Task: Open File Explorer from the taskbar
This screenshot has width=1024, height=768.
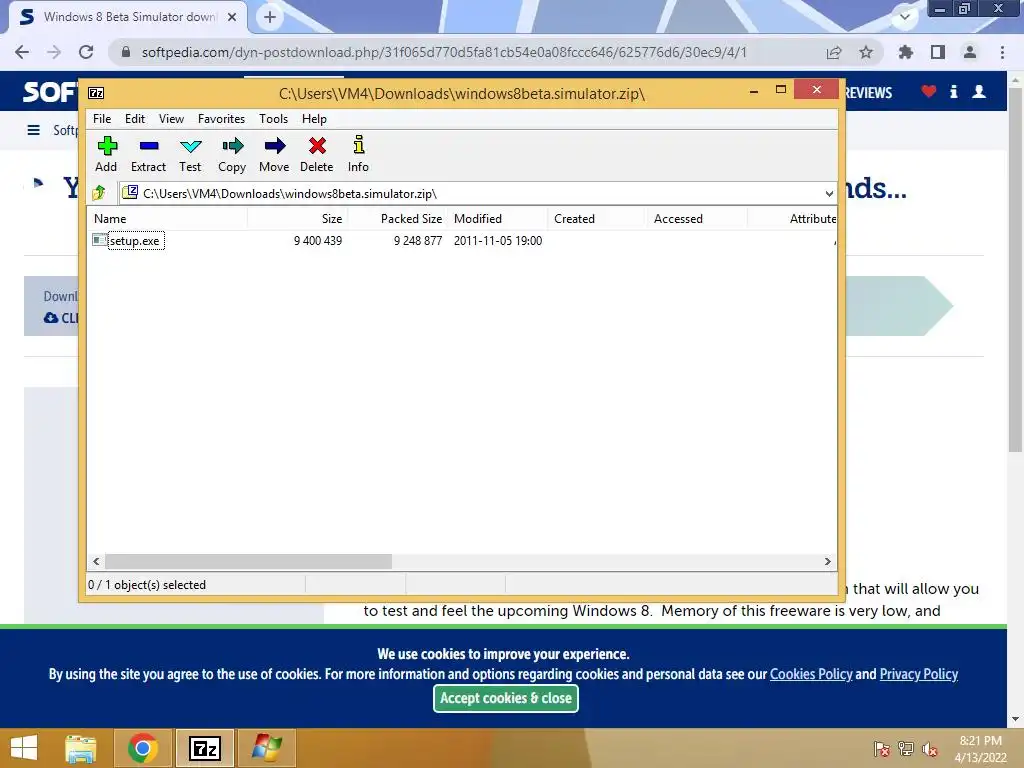Action: [x=81, y=748]
